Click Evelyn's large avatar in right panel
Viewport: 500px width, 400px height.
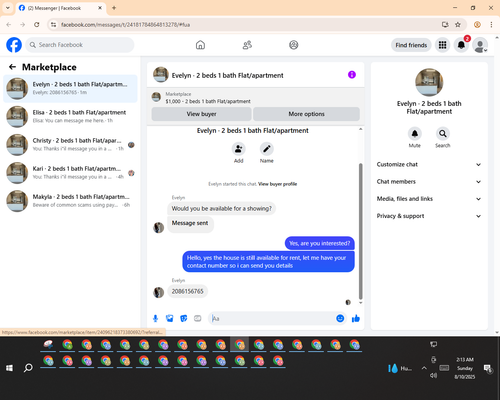pos(429,82)
